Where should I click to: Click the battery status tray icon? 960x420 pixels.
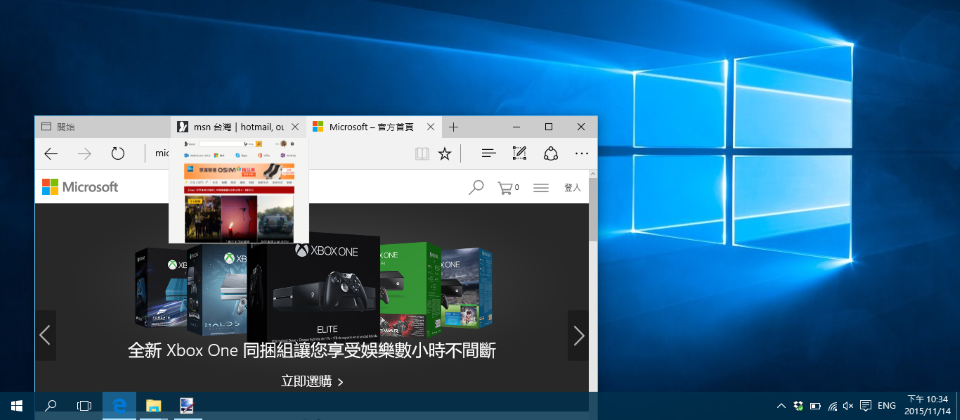[816, 406]
